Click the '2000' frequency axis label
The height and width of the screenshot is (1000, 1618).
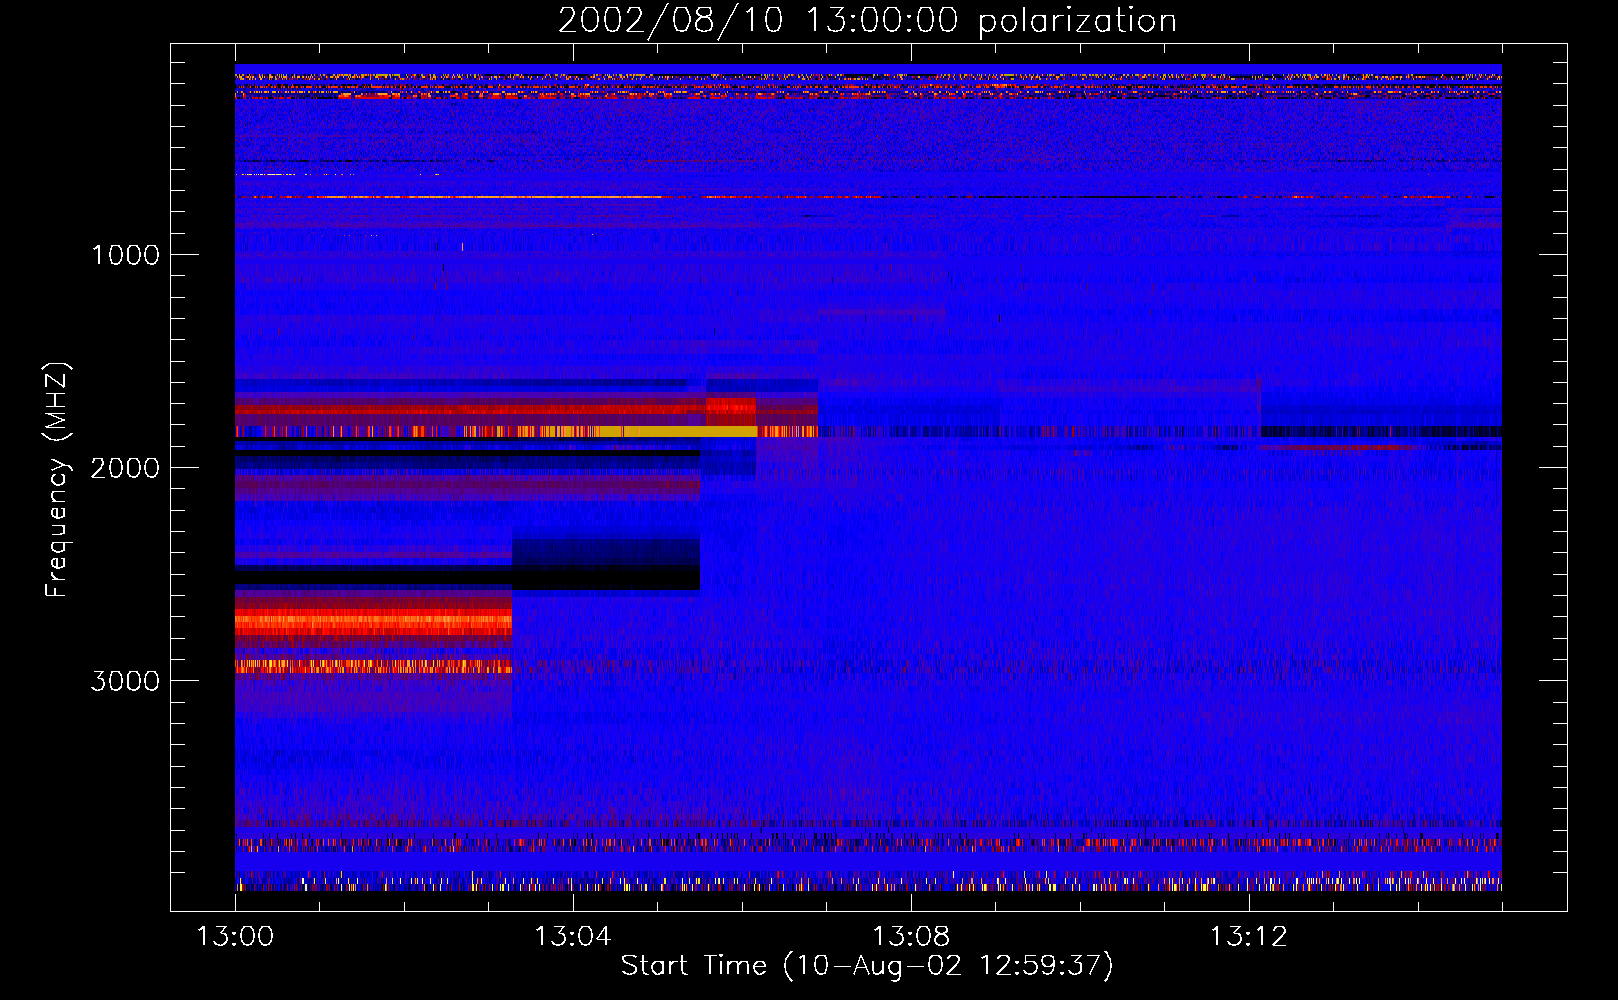point(125,468)
